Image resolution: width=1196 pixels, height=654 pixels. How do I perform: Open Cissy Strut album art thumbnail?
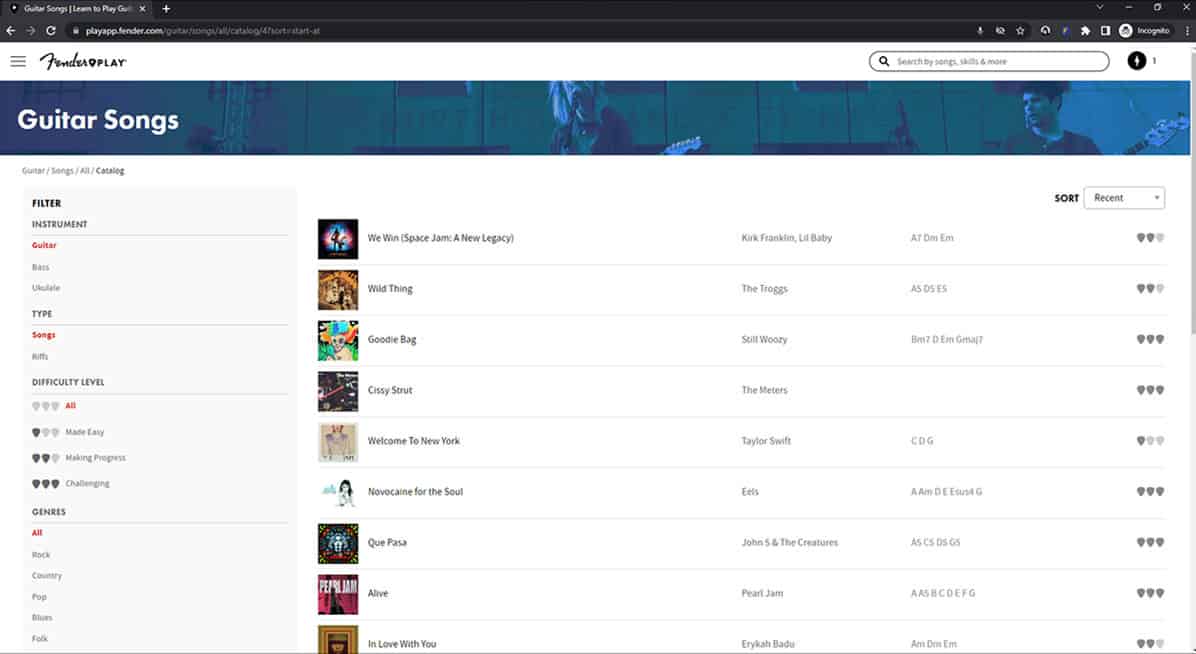click(x=338, y=391)
